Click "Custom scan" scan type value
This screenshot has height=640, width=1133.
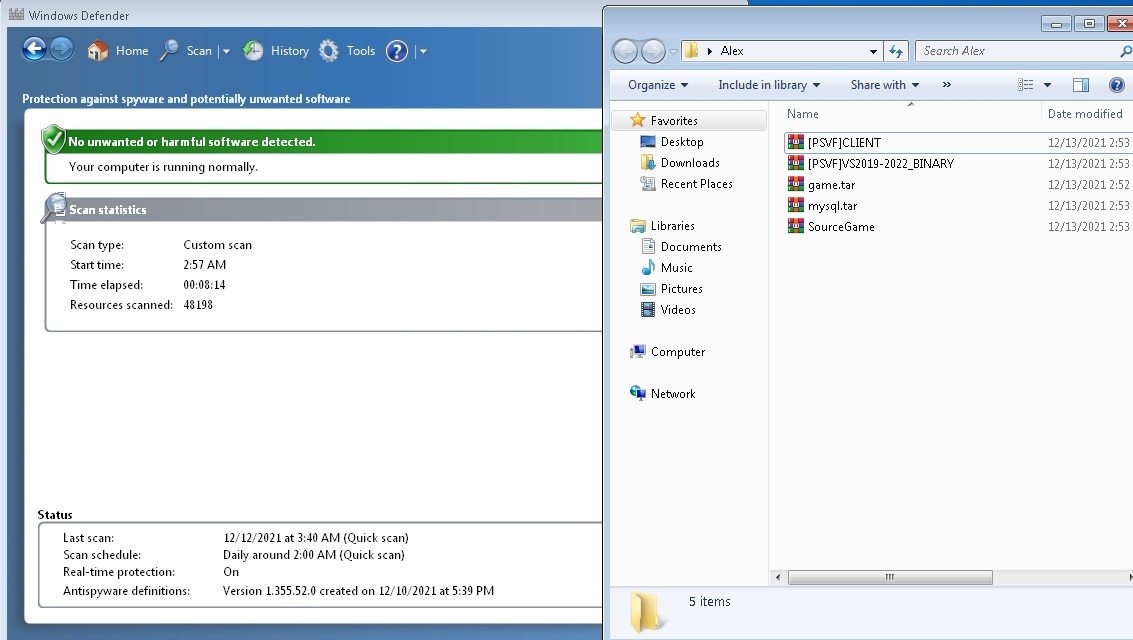217,245
